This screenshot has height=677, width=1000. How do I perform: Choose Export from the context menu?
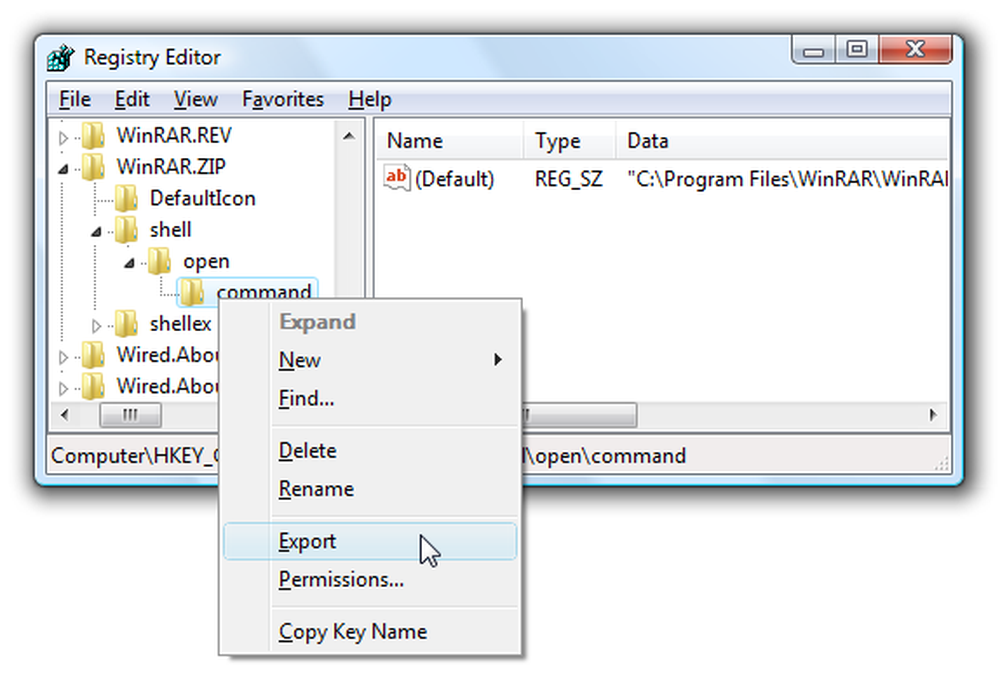(x=370, y=541)
